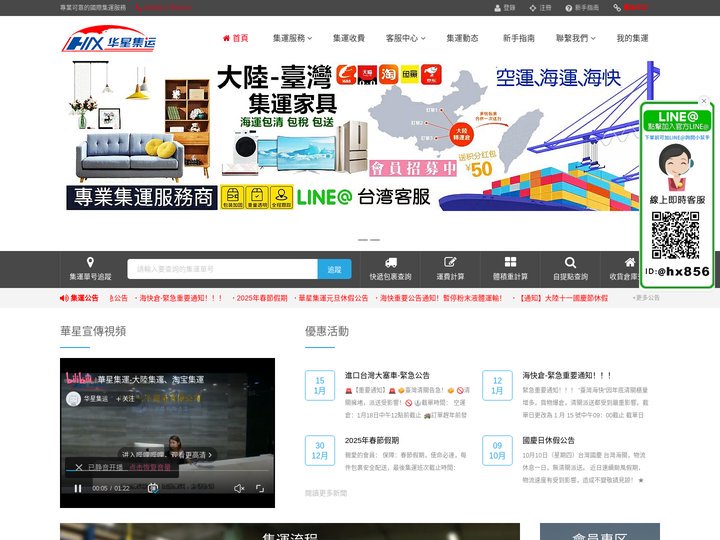Click the location pin 集運單号追蹤 icon

90,262
